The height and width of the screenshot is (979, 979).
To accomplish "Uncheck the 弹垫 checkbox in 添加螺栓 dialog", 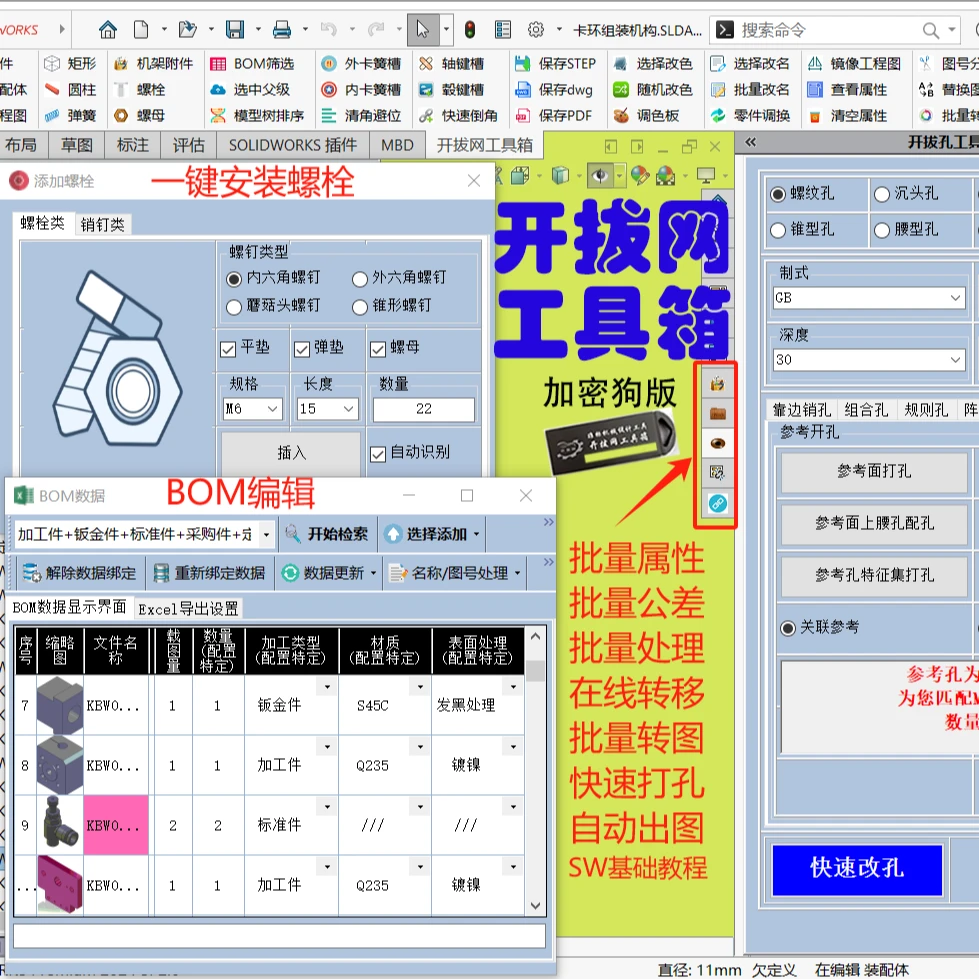I will click(301, 349).
